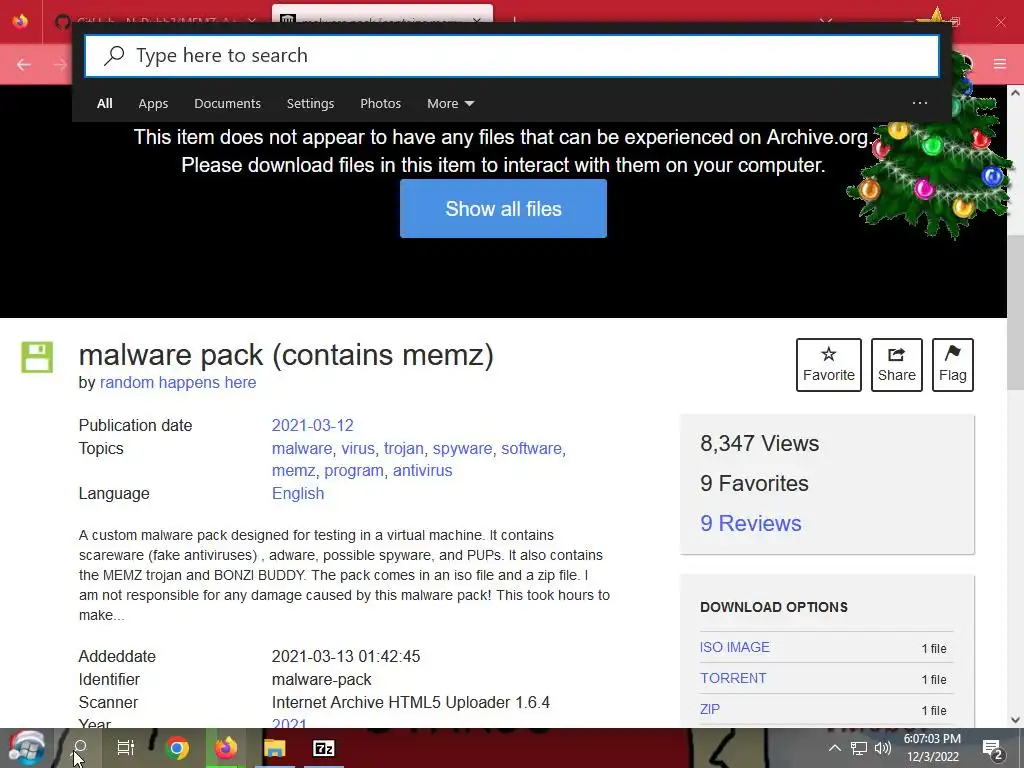Open the antivirus topic link
The image size is (1024, 768).
coord(423,471)
